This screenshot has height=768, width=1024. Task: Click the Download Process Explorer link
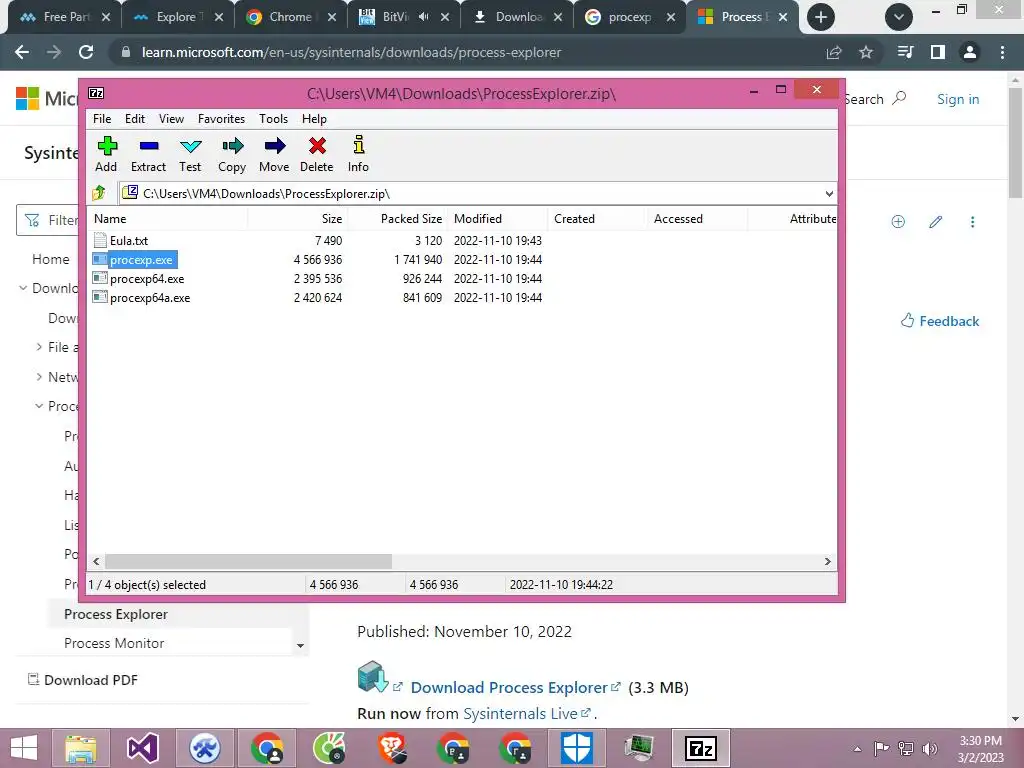coord(509,687)
